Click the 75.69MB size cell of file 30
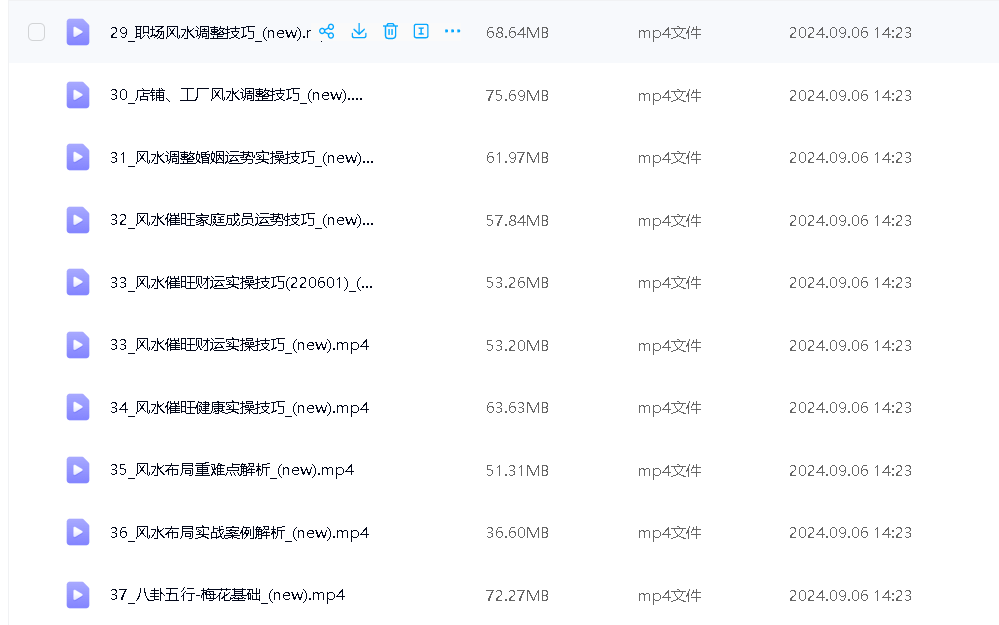Viewport: 999px width, 625px height. click(x=517, y=95)
